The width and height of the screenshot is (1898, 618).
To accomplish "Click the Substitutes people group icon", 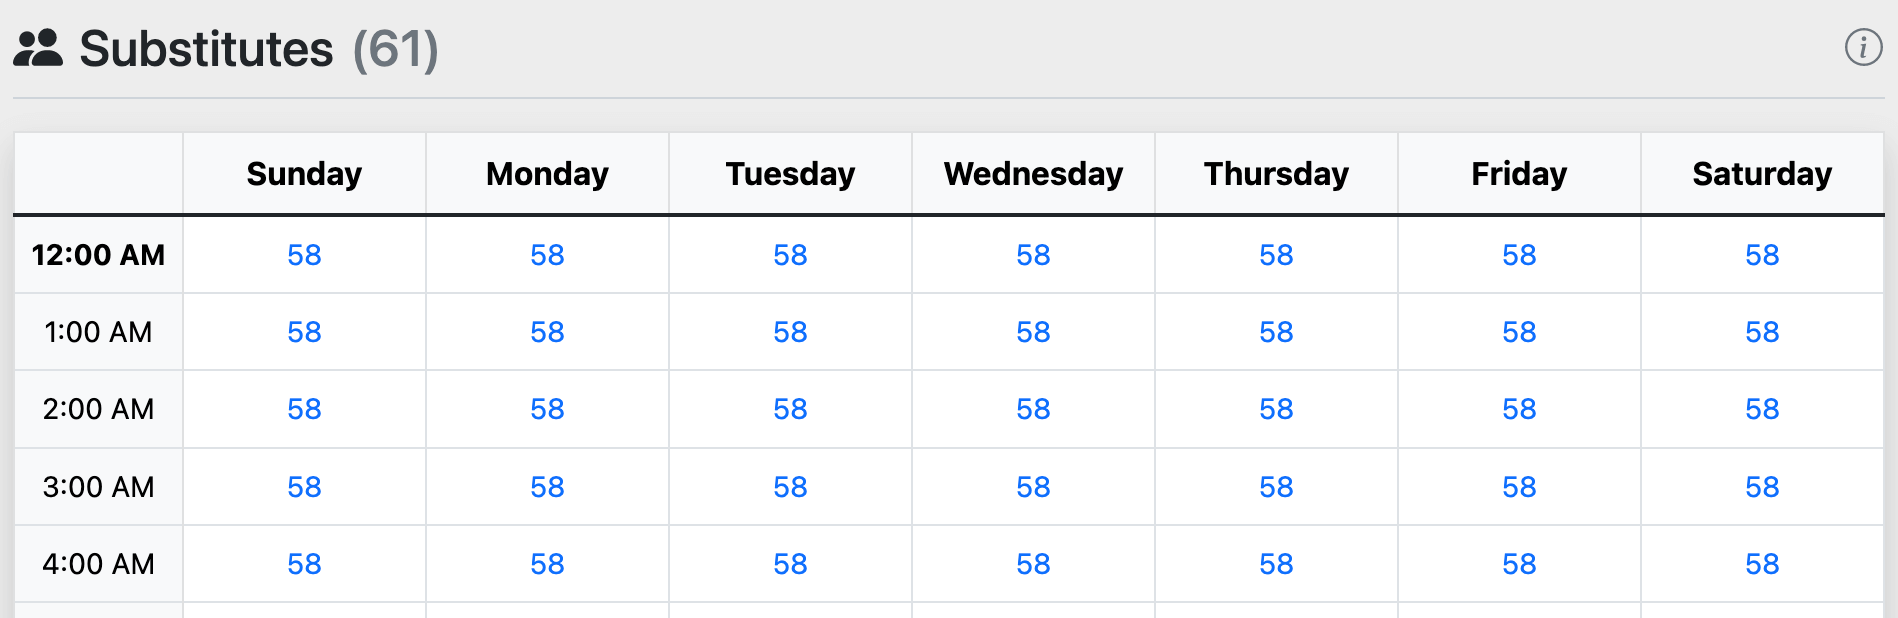I will click(x=38, y=48).
